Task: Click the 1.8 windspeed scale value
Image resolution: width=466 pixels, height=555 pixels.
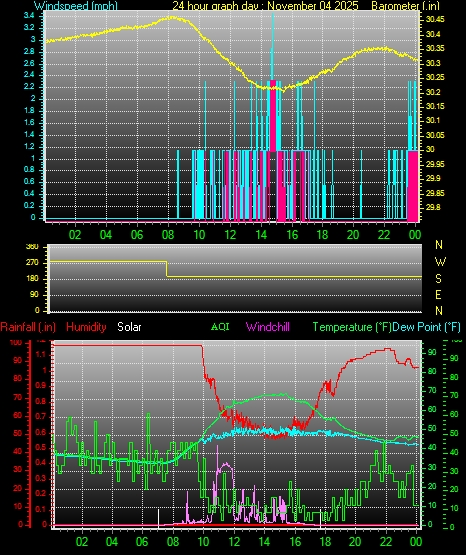Action: (x=29, y=110)
